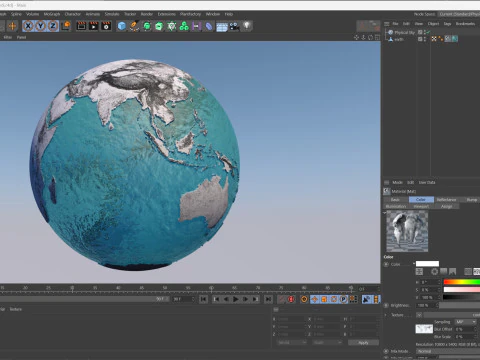Open Attribute Manager User Data menu
The height and width of the screenshot is (360, 480).
click(x=427, y=182)
